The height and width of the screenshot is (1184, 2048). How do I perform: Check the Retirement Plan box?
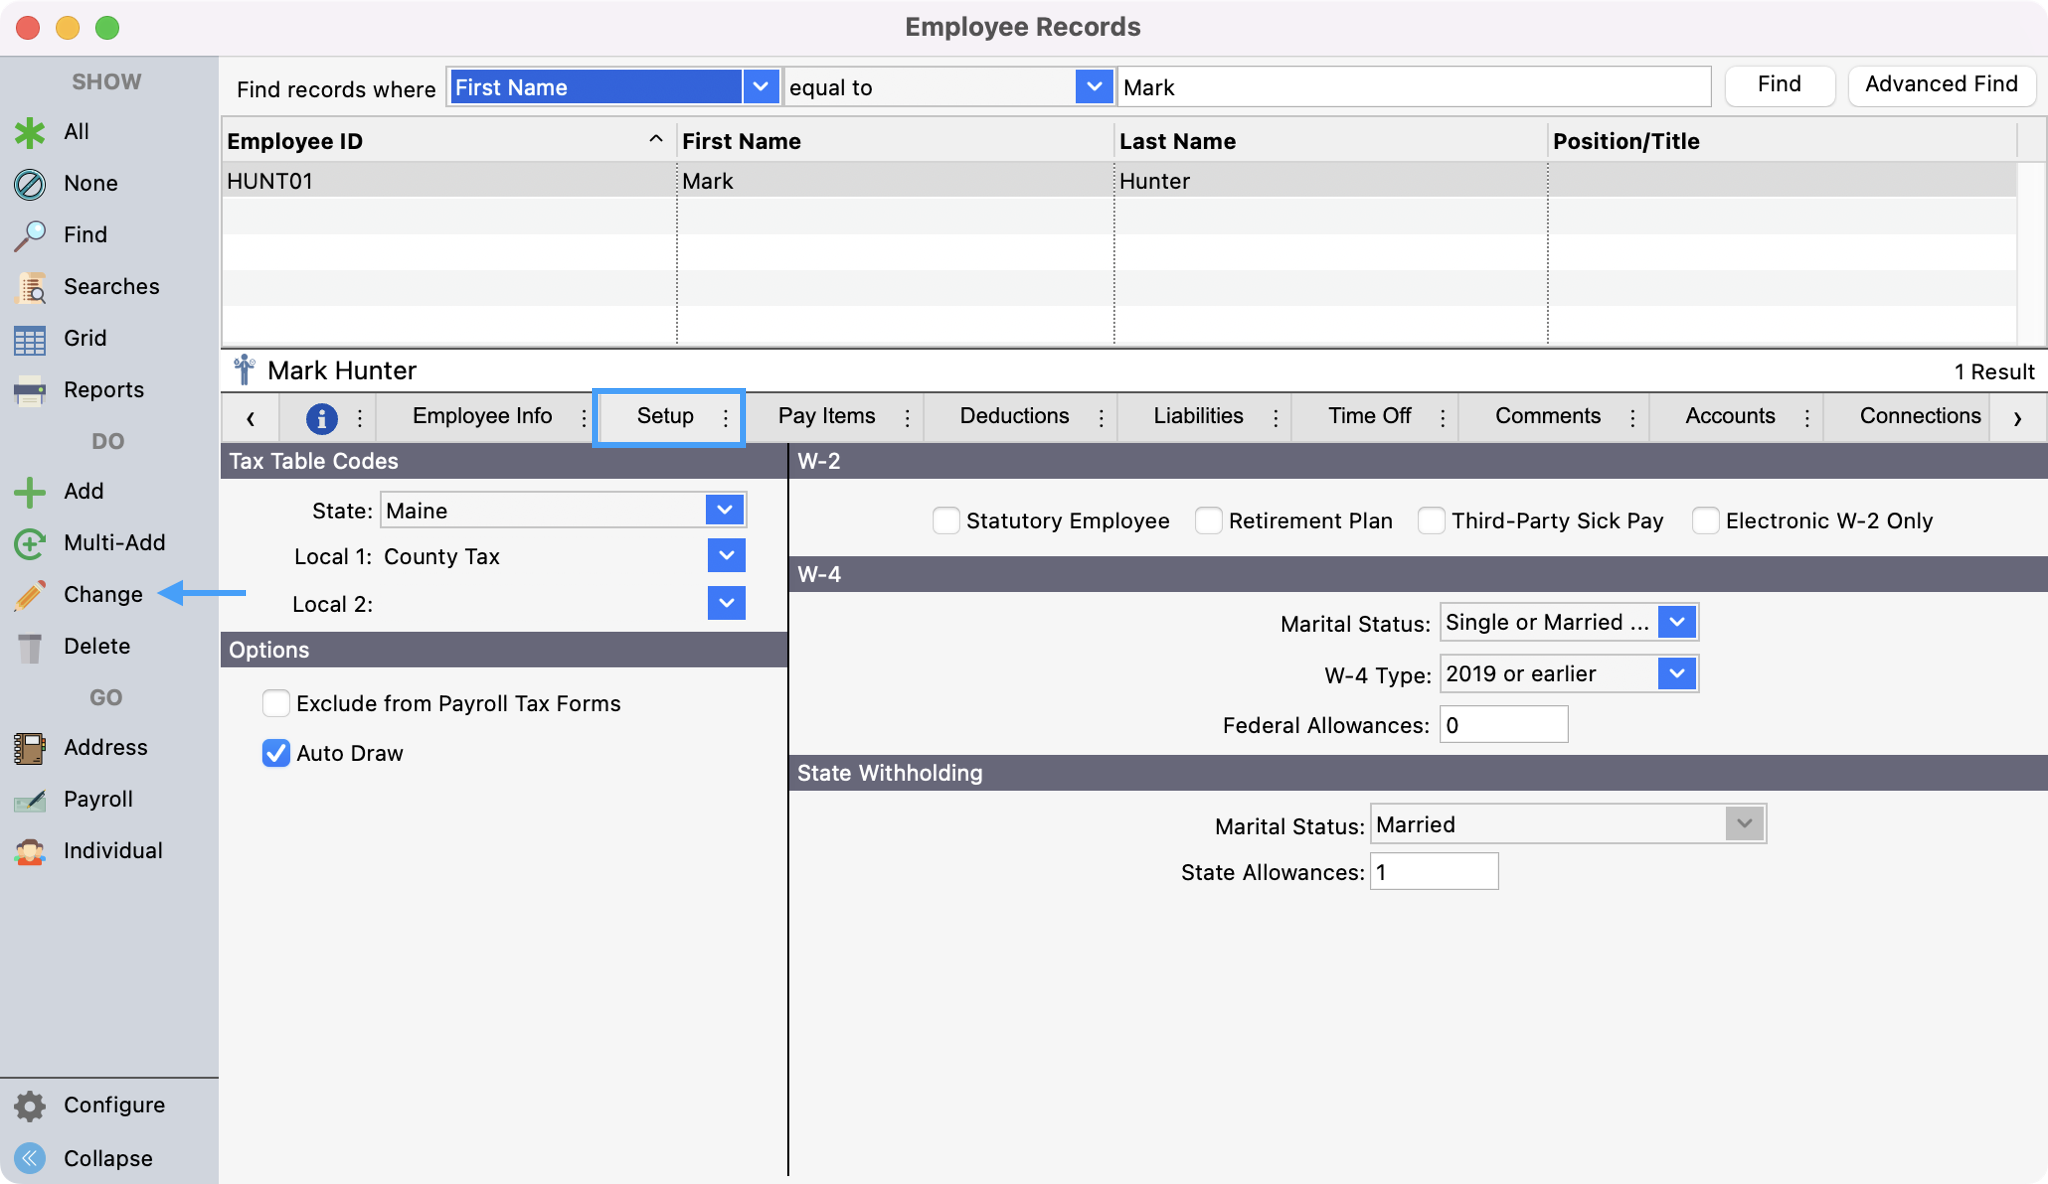pyautogui.click(x=1209, y=521)
